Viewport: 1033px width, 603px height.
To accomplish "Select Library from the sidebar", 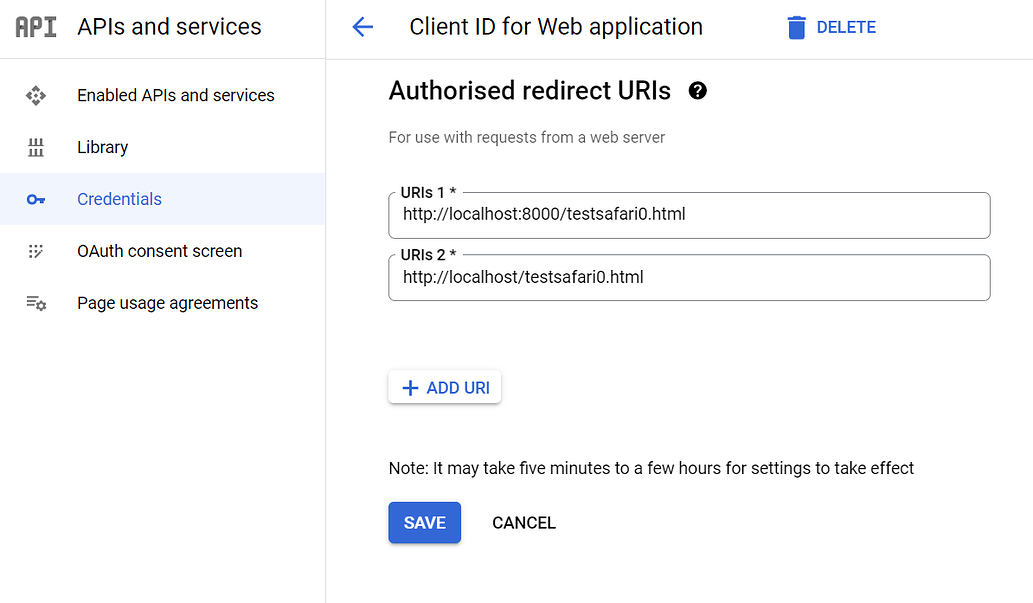I will click(x=102, y=148).
